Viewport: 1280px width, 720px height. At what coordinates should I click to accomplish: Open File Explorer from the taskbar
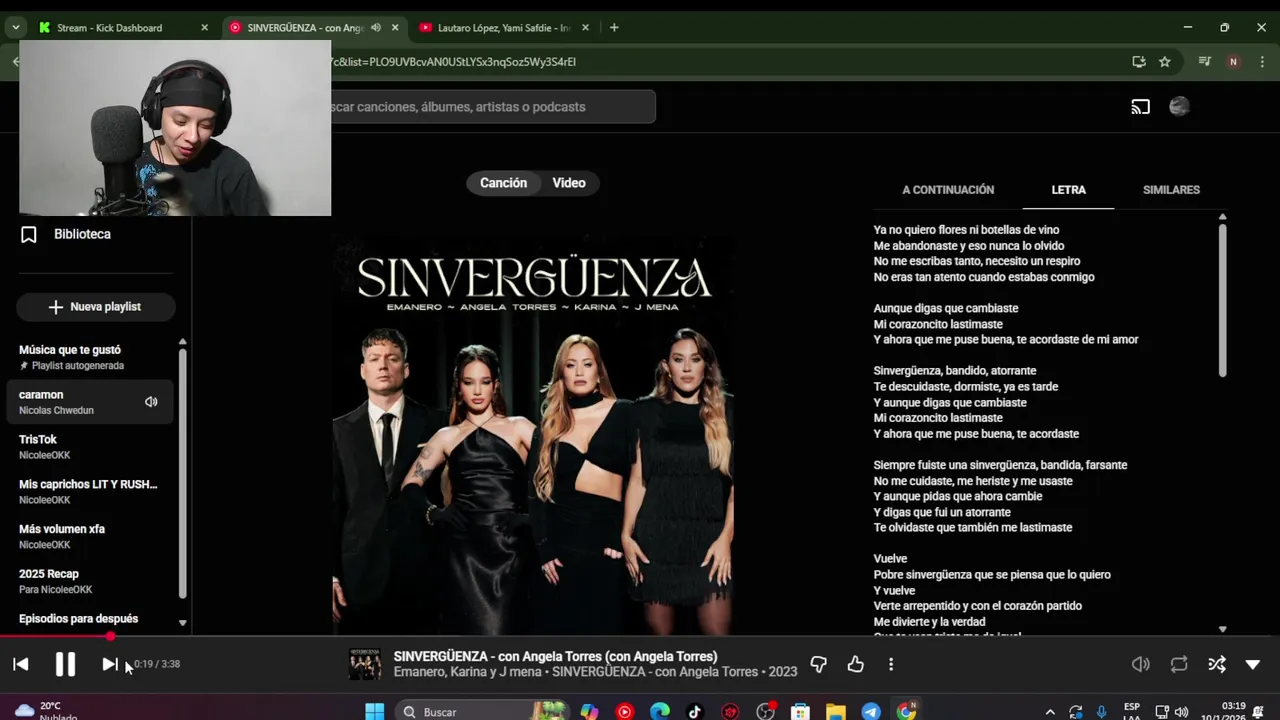click(x=836, y=712)
